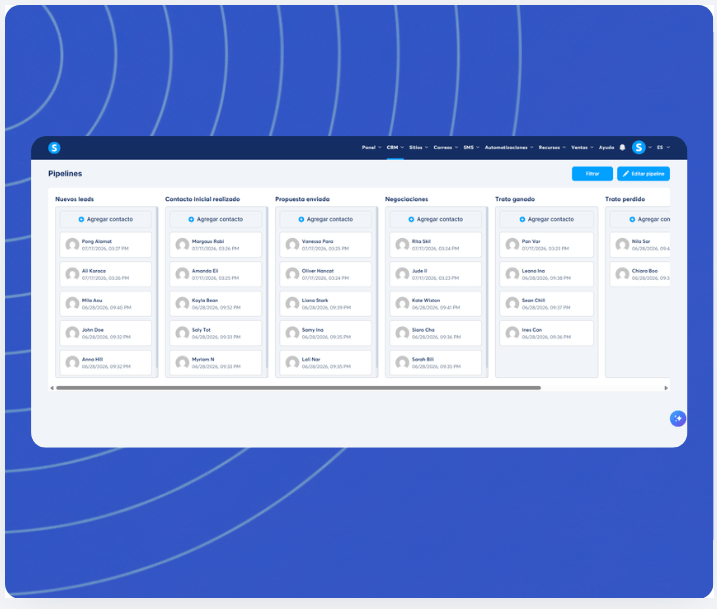
Task: Open the SMS menu
Action: tap(471, 147)
